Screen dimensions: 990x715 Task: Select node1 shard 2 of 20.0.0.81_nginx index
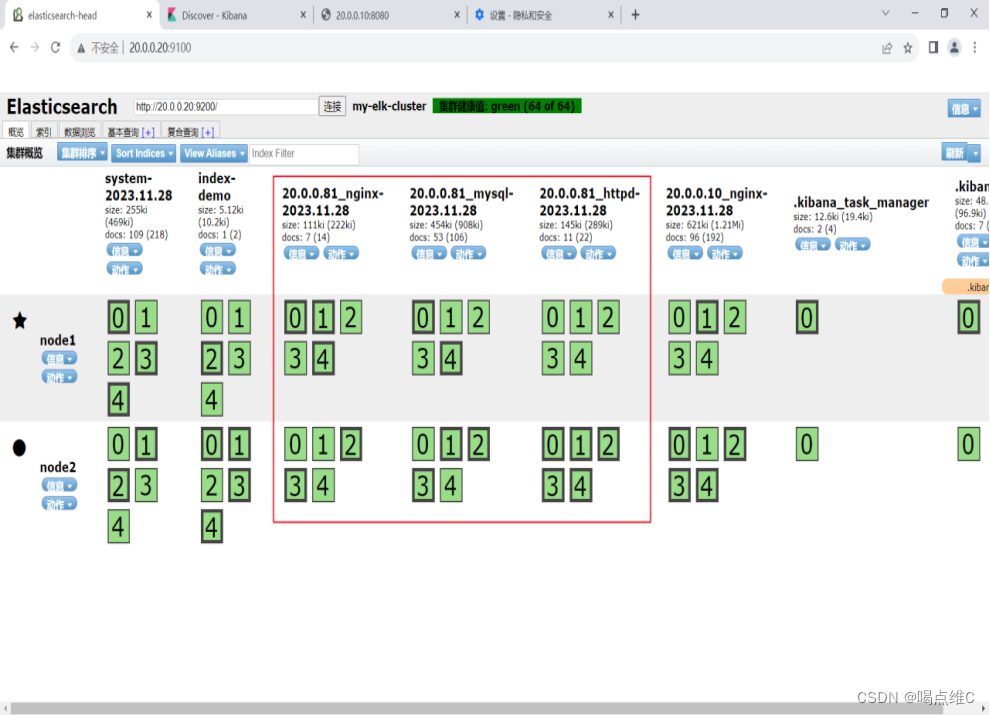click(x=351, y=318)
